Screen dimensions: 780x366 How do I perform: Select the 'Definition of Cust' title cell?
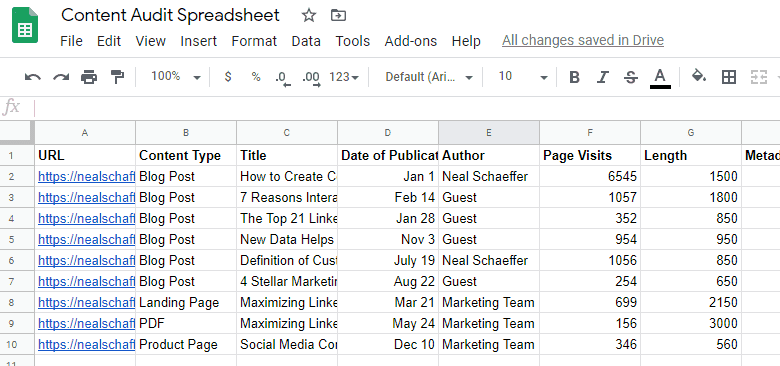pos(287,261)
